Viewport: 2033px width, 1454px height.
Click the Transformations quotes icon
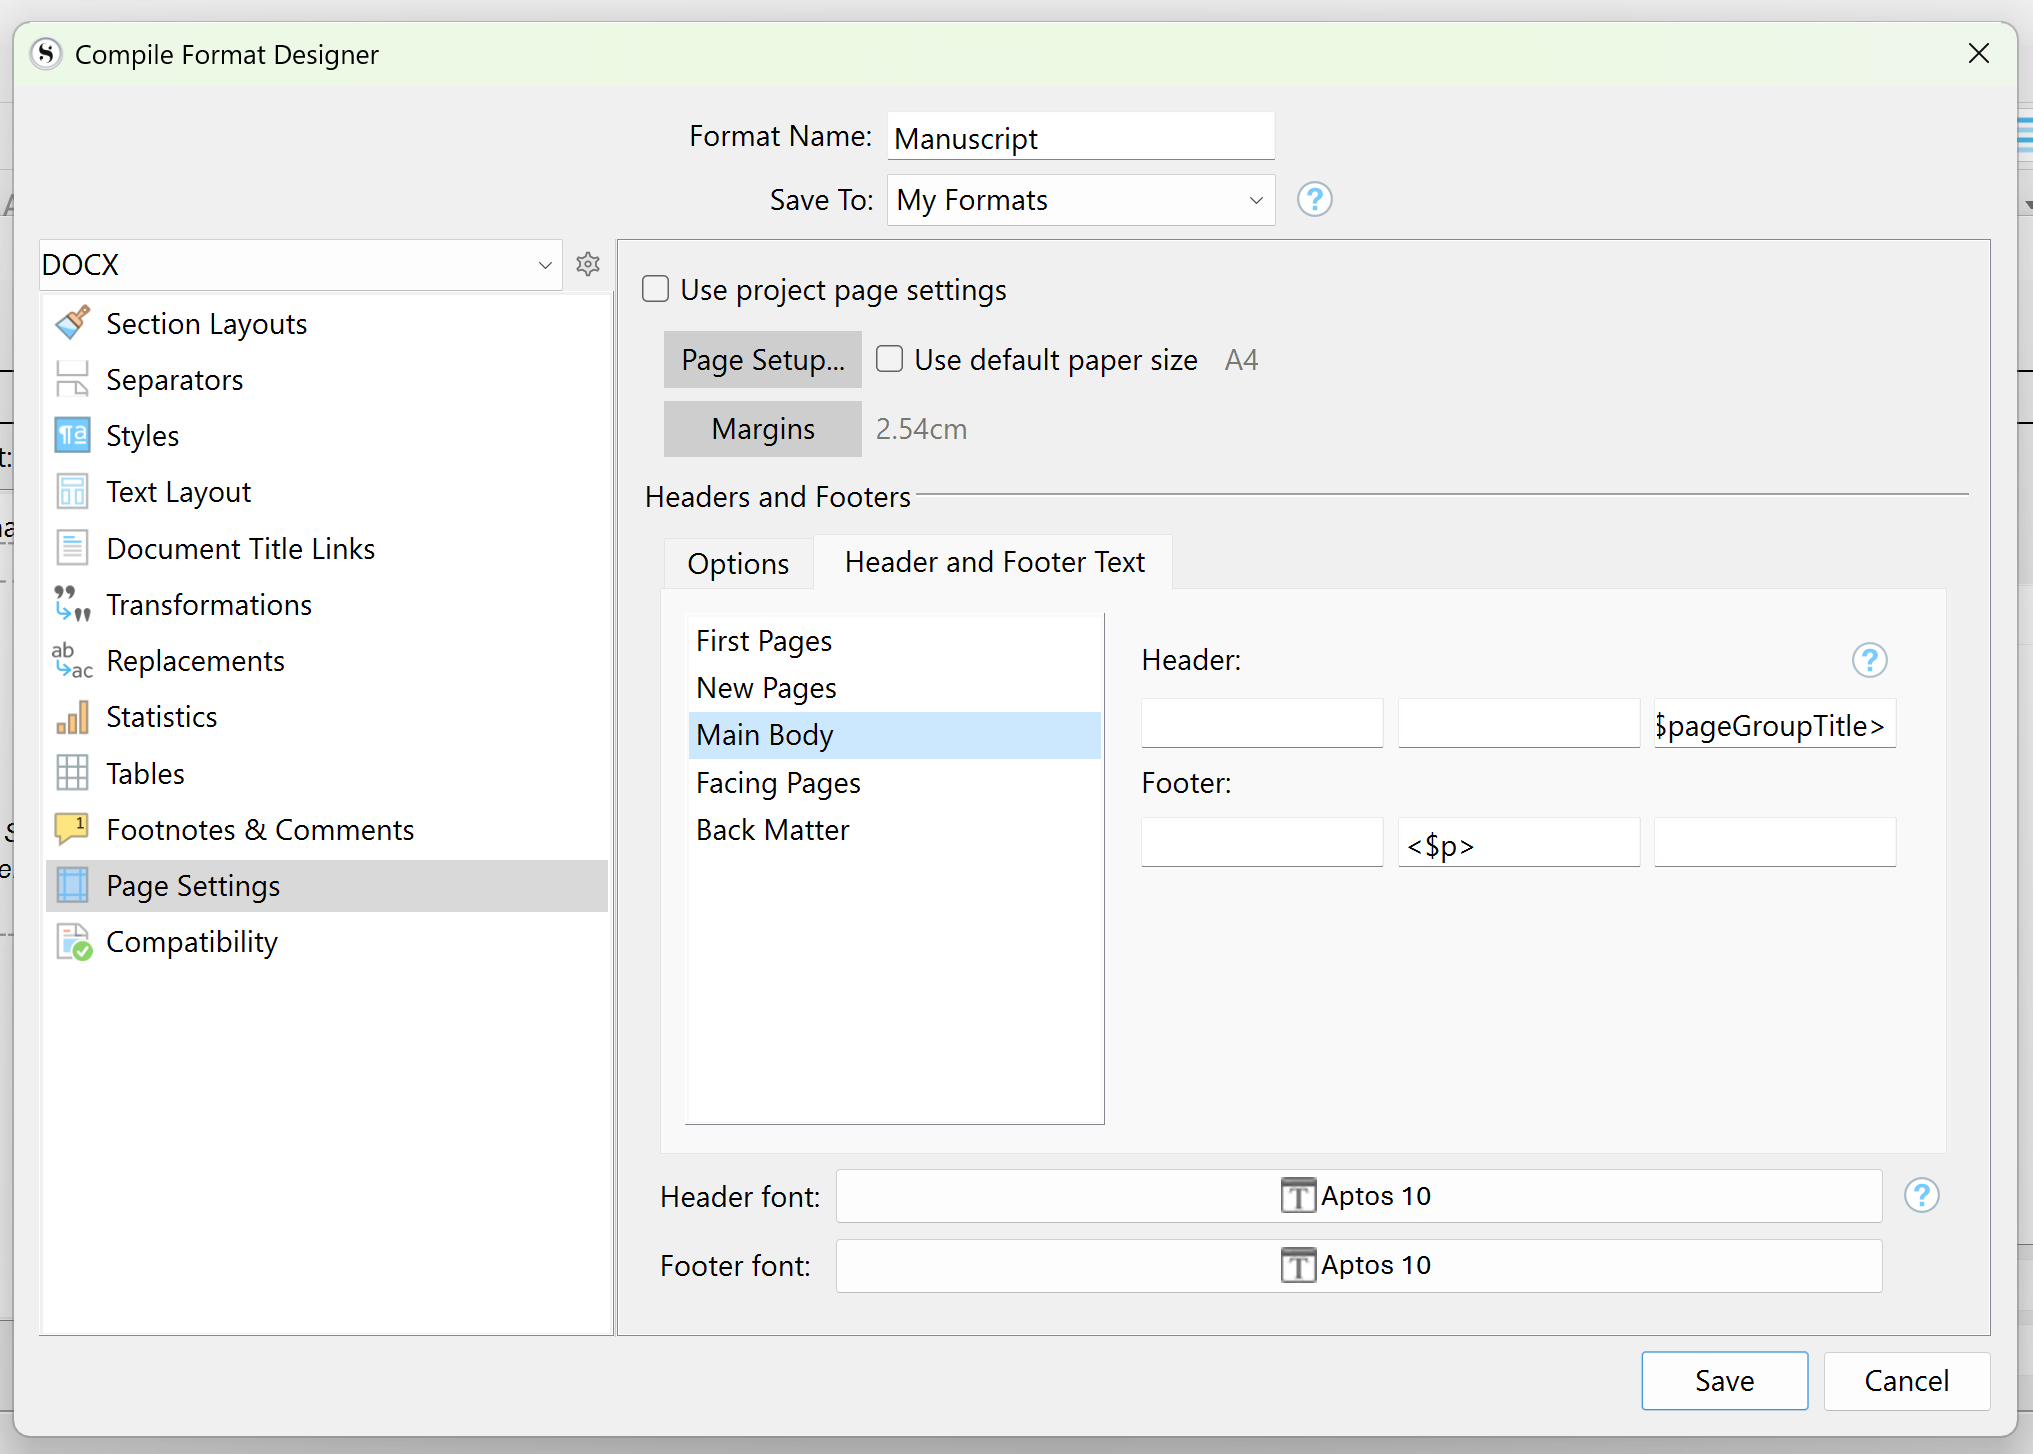(x=72, y=604)
